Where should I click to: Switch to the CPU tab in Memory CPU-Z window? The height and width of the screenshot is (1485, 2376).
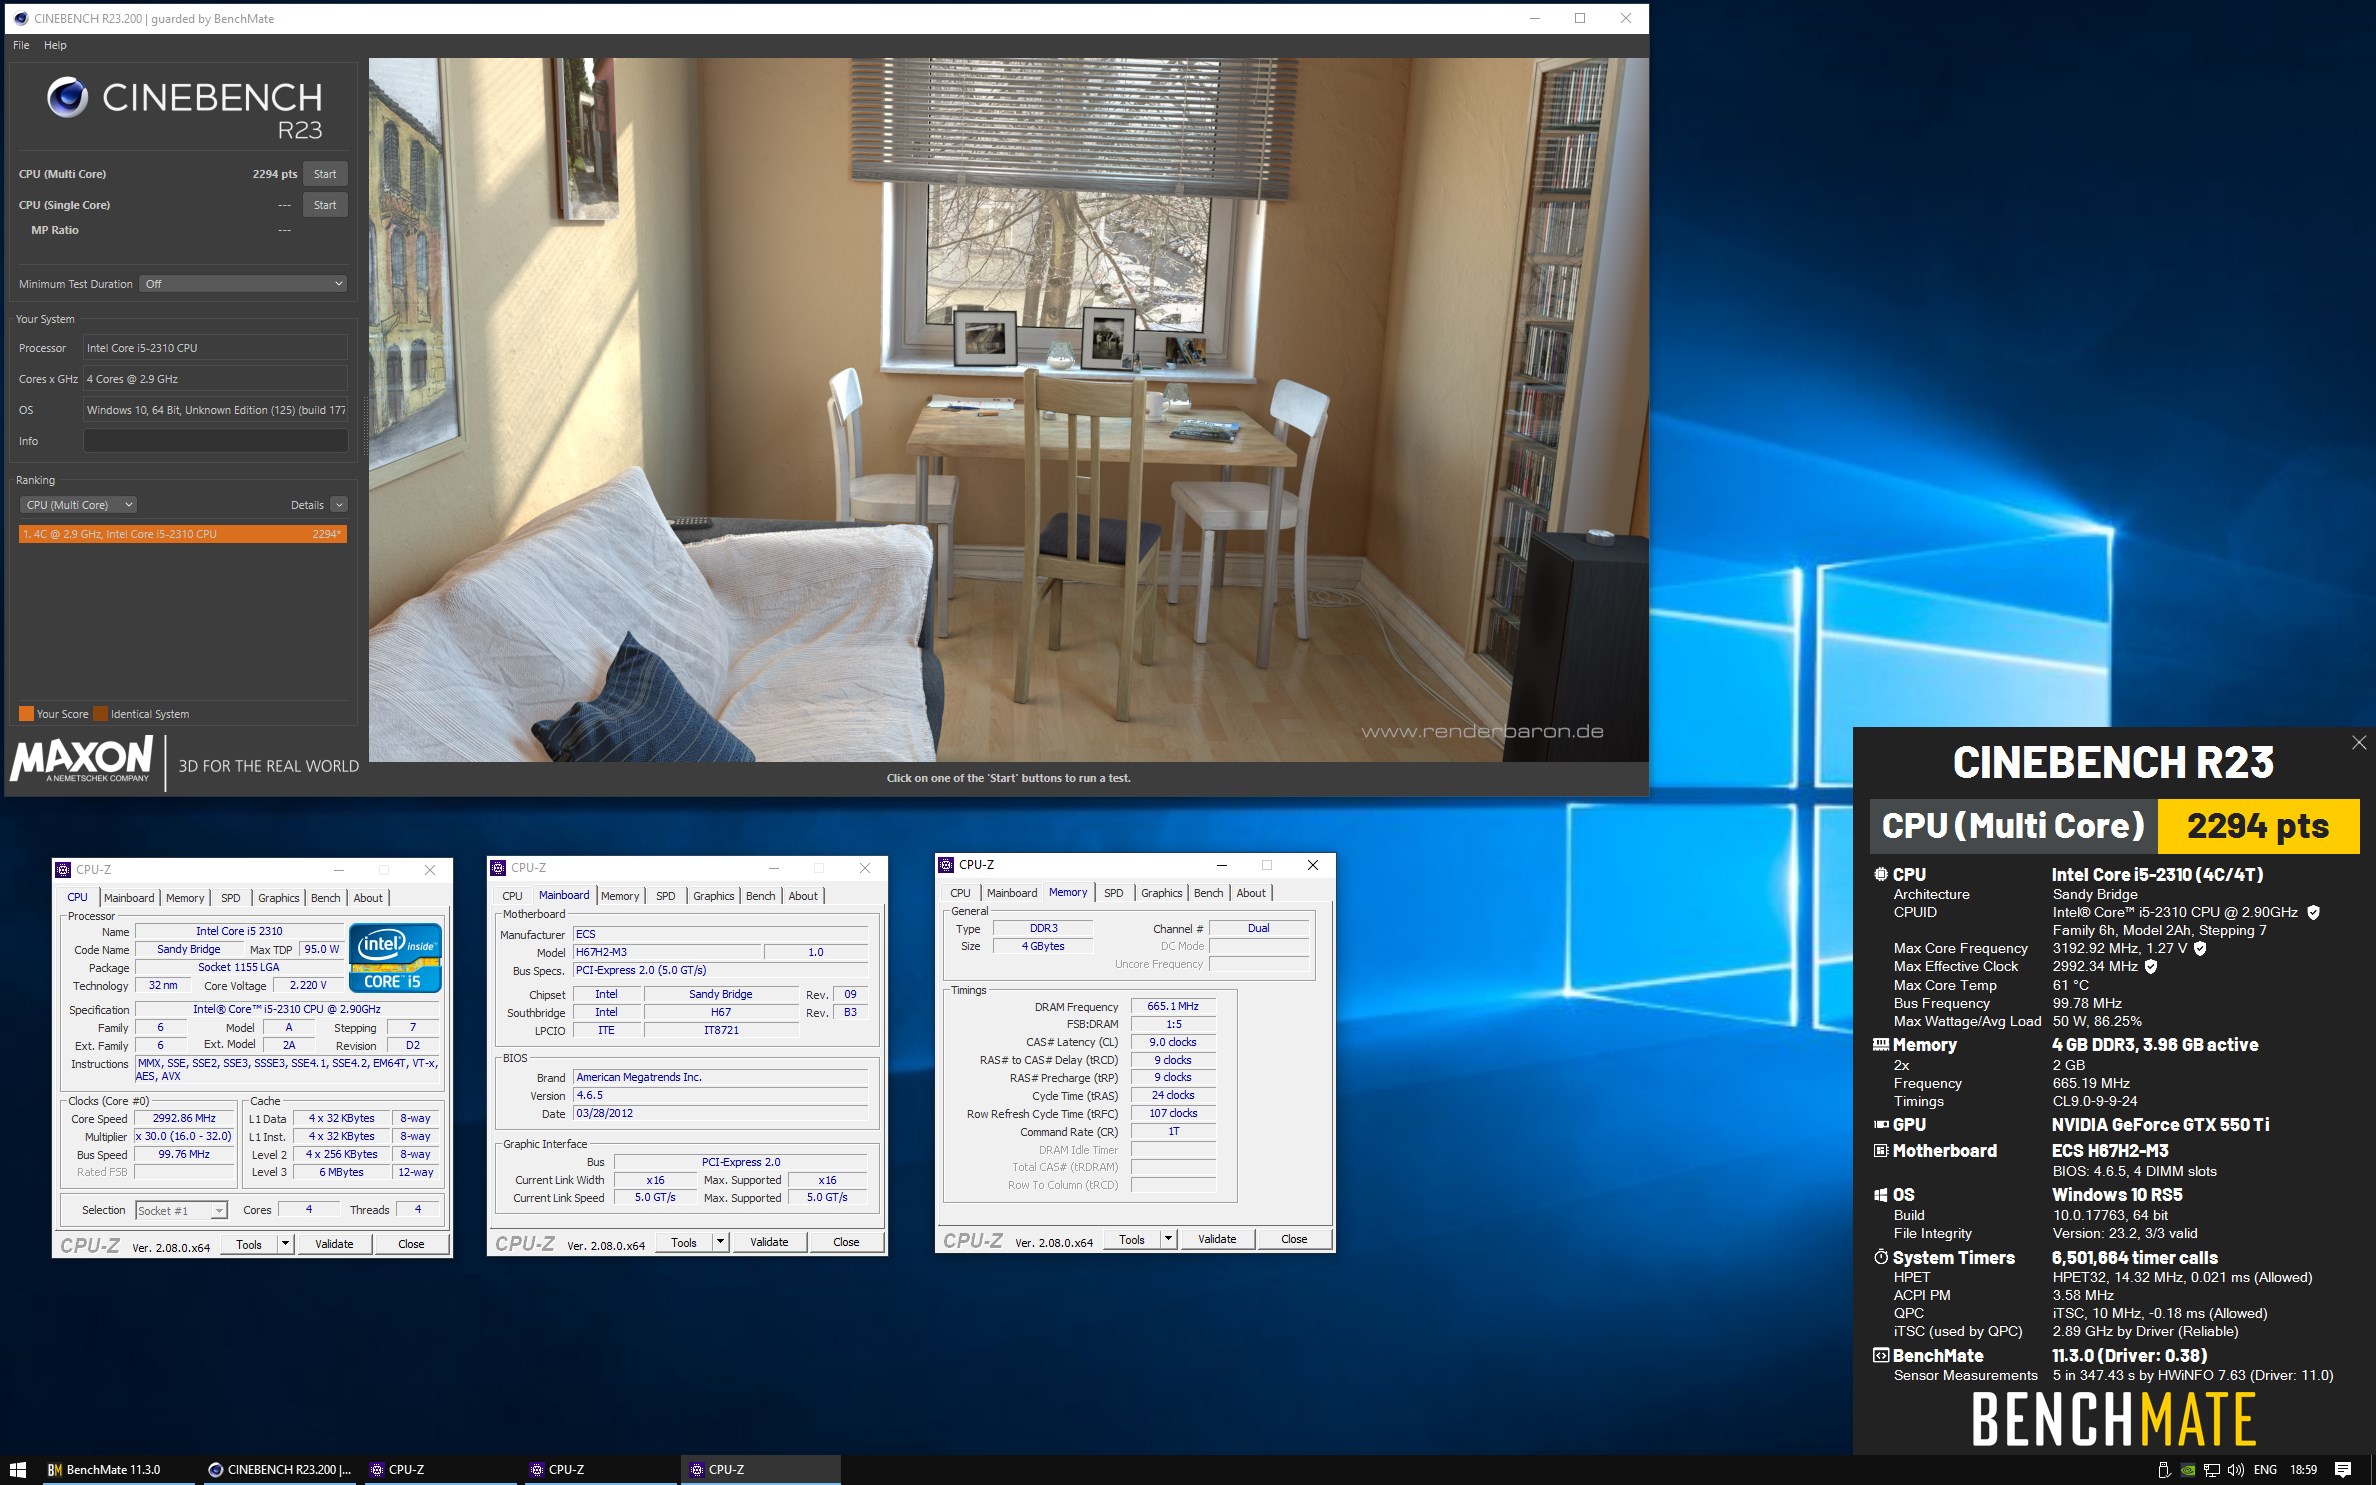(x=960, y=893)
